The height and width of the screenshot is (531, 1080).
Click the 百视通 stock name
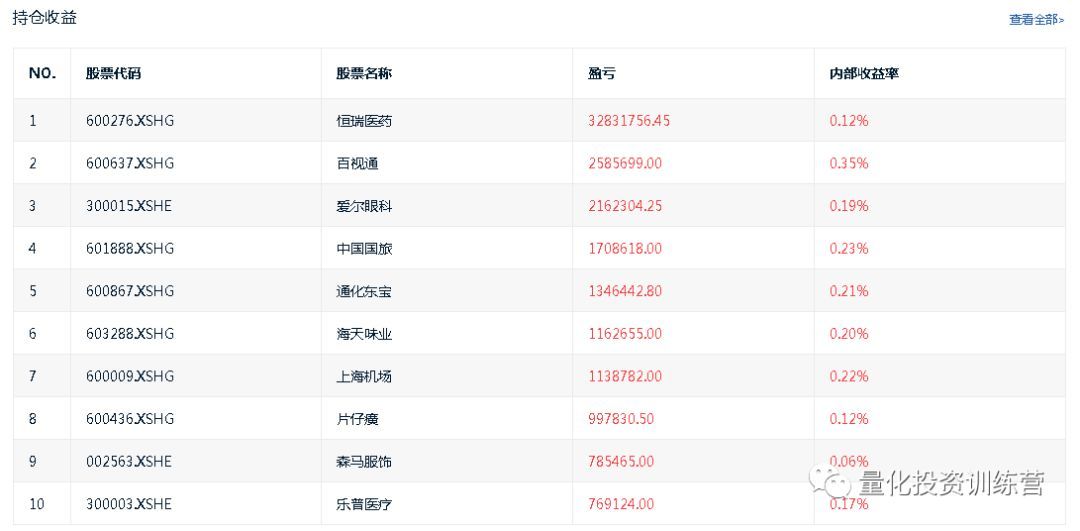coord(357,163)
